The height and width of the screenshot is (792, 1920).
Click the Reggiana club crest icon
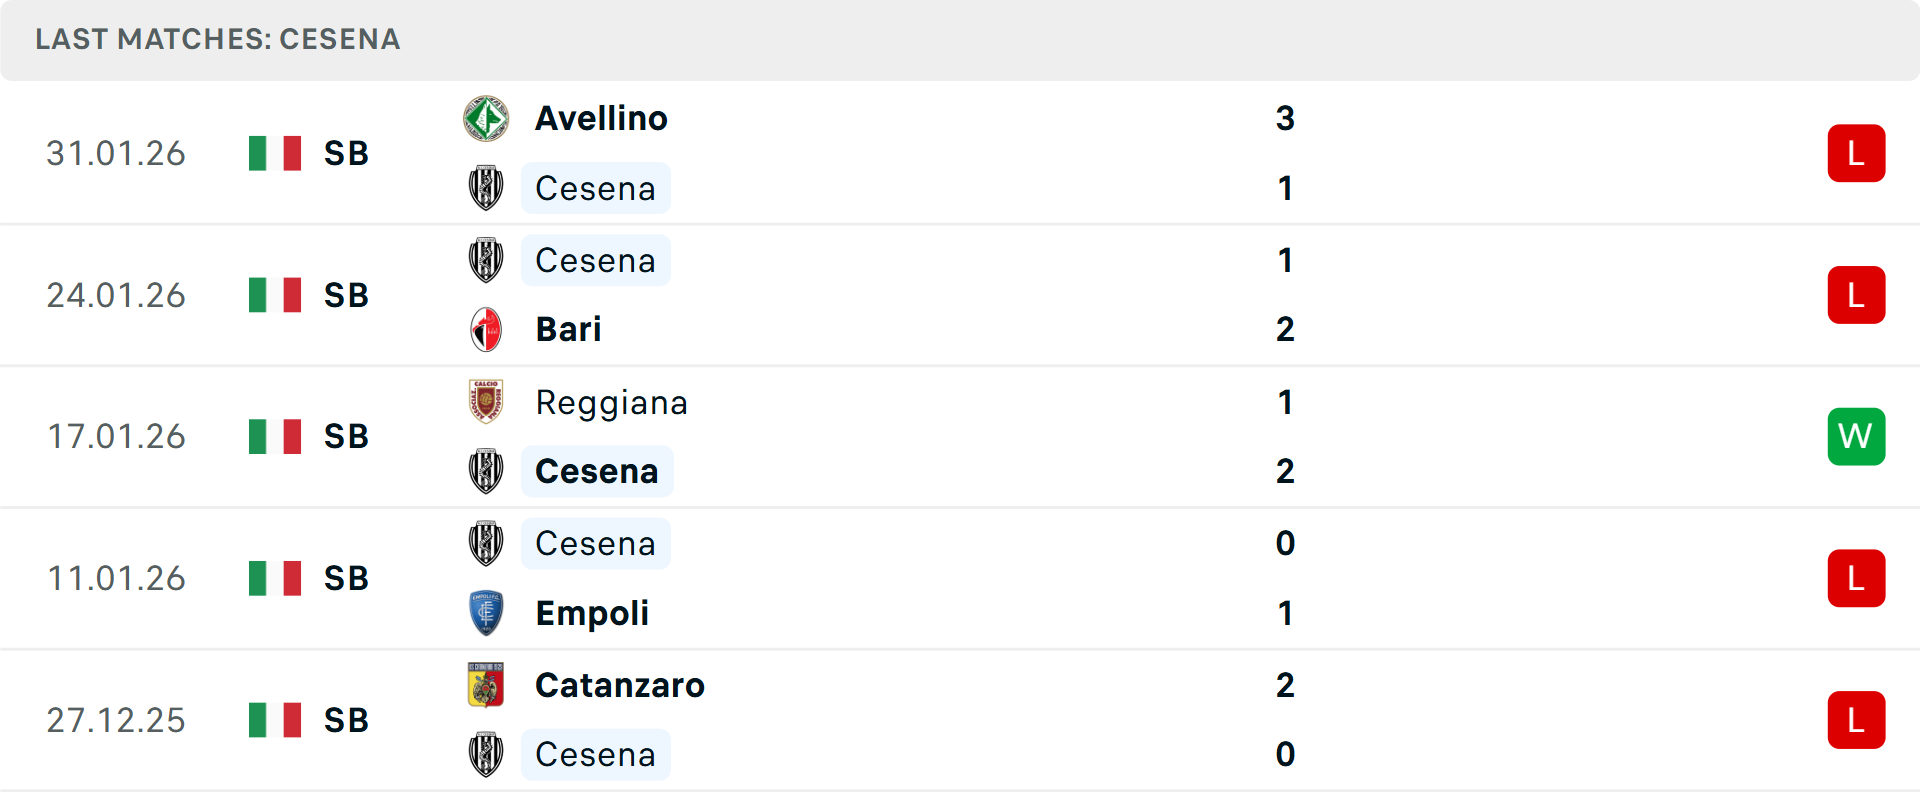tap(486, 402)
